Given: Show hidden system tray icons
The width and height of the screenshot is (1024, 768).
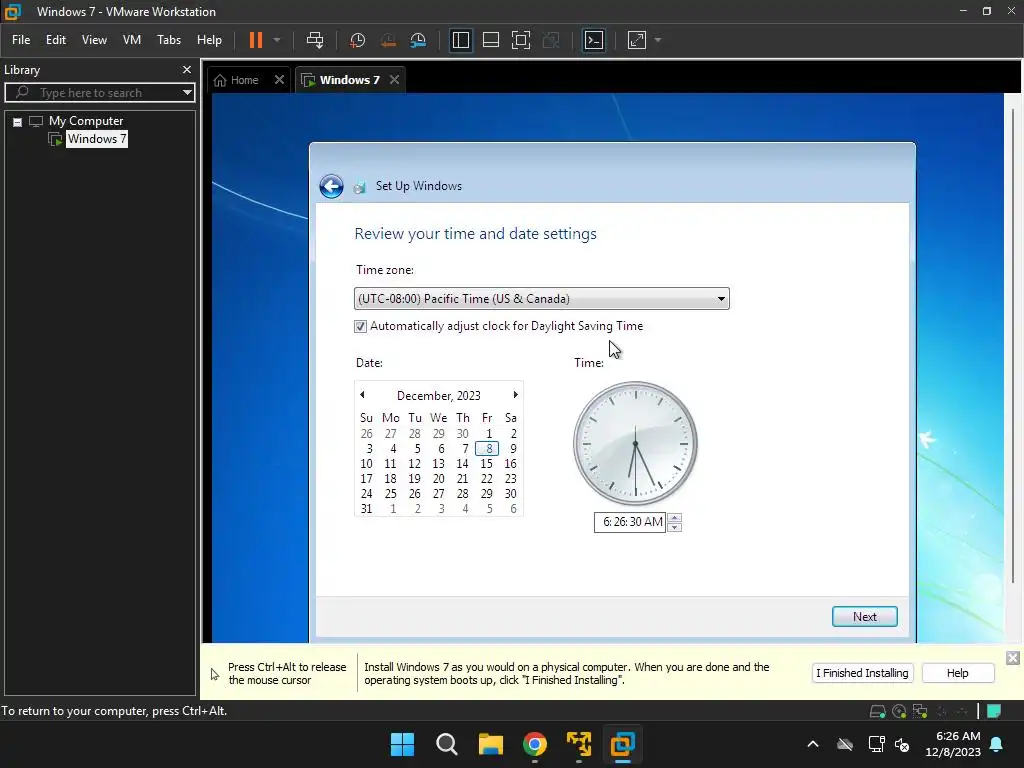Looking at the screenshot, I should pyautogui.click(x=812, y=744).
